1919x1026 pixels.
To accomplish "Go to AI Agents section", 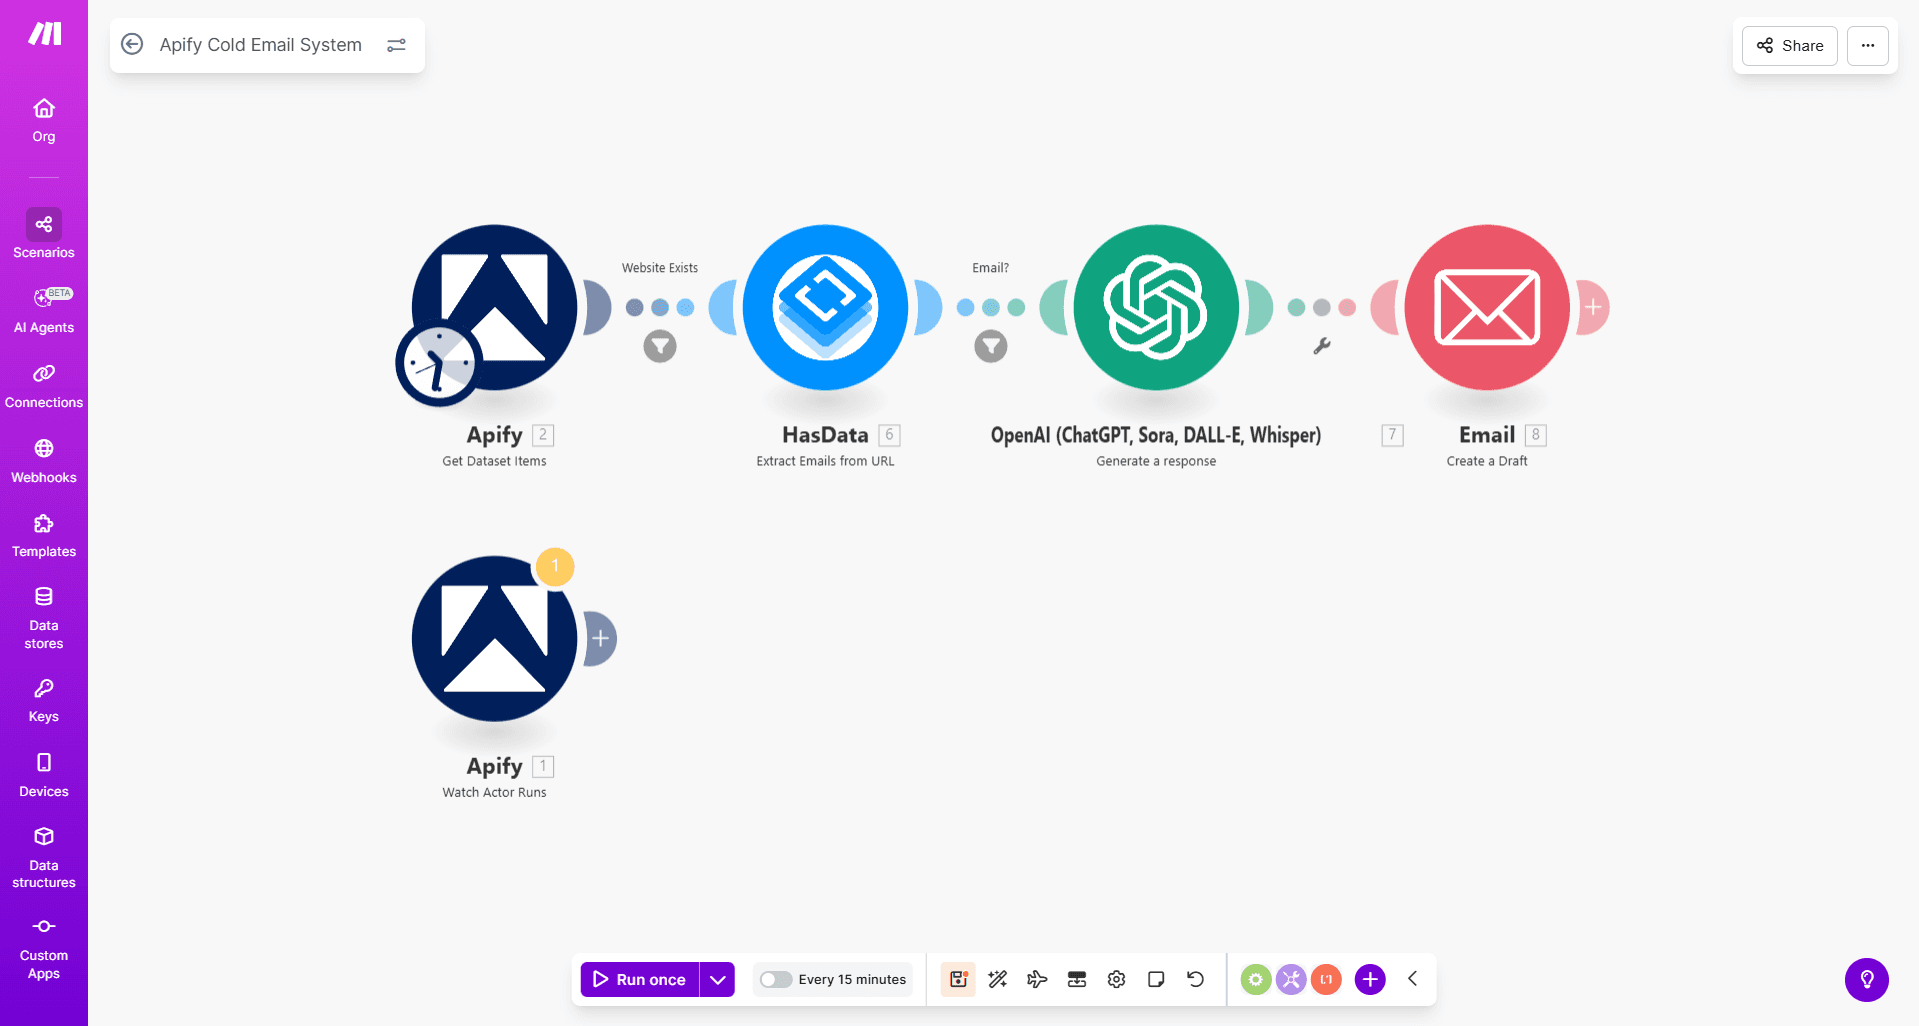I will tap(44, 310).
